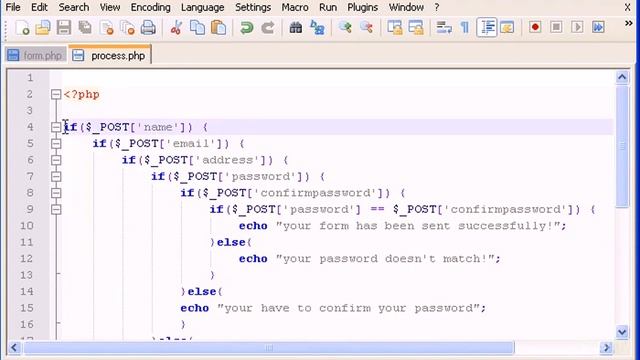This screenshot has width=640, height=360.
Task: Click the text "your password doesn't match!"
Action: pyautogui.click(x=385, y=259)
